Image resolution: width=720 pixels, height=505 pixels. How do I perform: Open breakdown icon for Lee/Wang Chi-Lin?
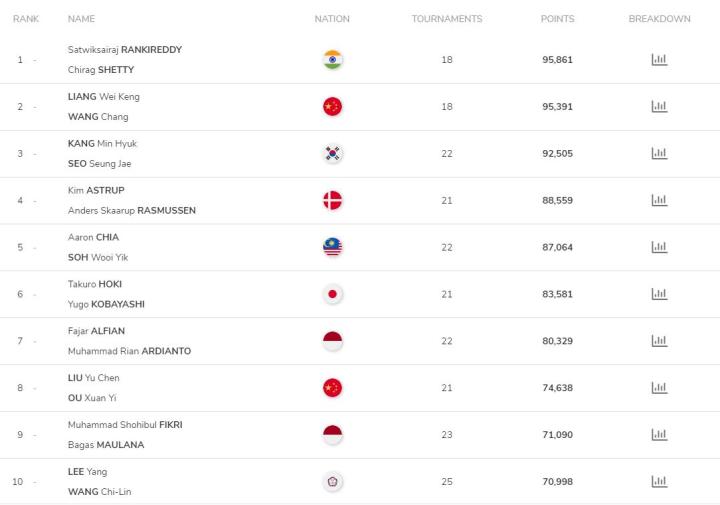(659, 481)
